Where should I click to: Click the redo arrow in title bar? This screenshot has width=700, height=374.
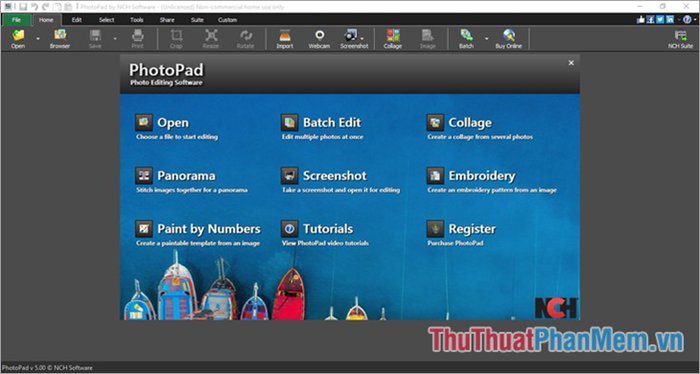coord(46,7)
